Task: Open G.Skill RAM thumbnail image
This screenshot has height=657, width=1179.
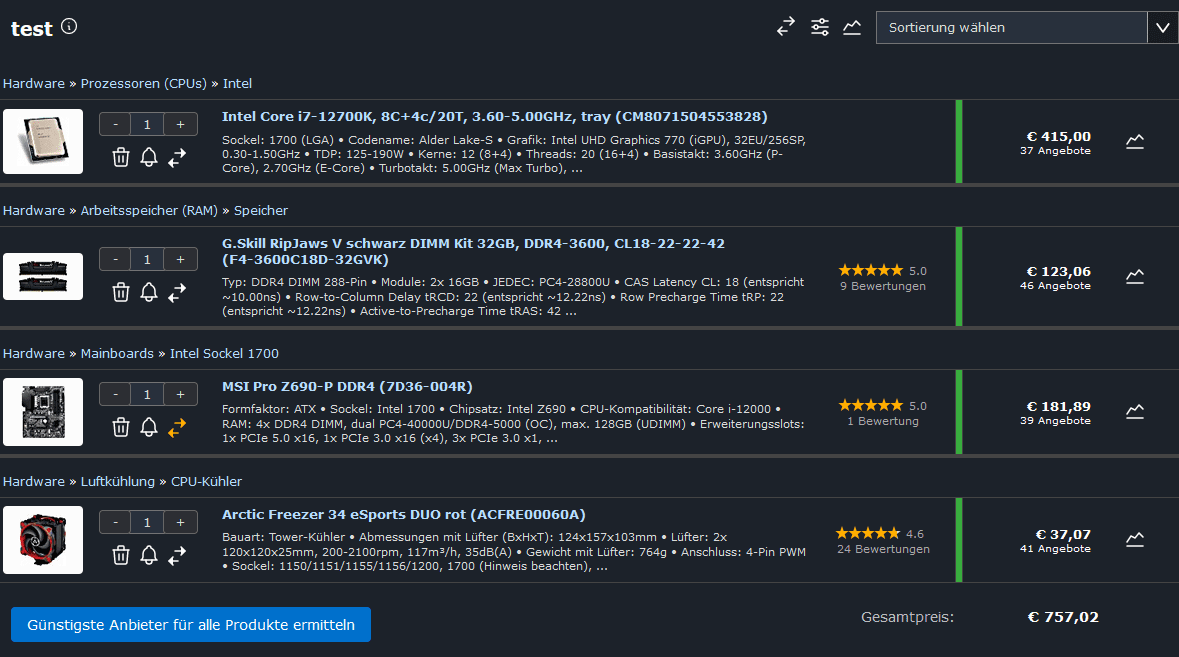Action: pyautogui.click(x=43, y=277)
